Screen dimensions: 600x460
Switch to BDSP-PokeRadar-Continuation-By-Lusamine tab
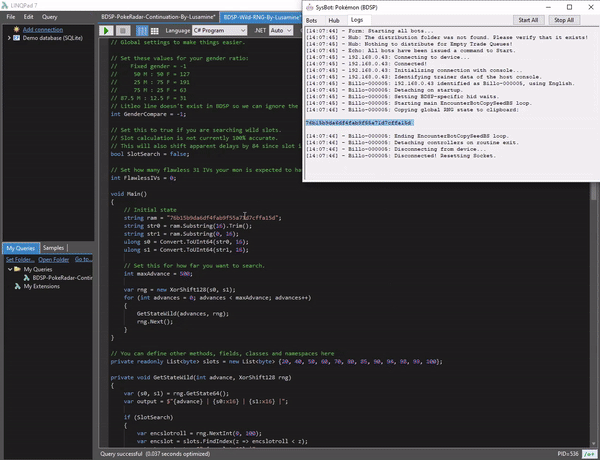158,17
